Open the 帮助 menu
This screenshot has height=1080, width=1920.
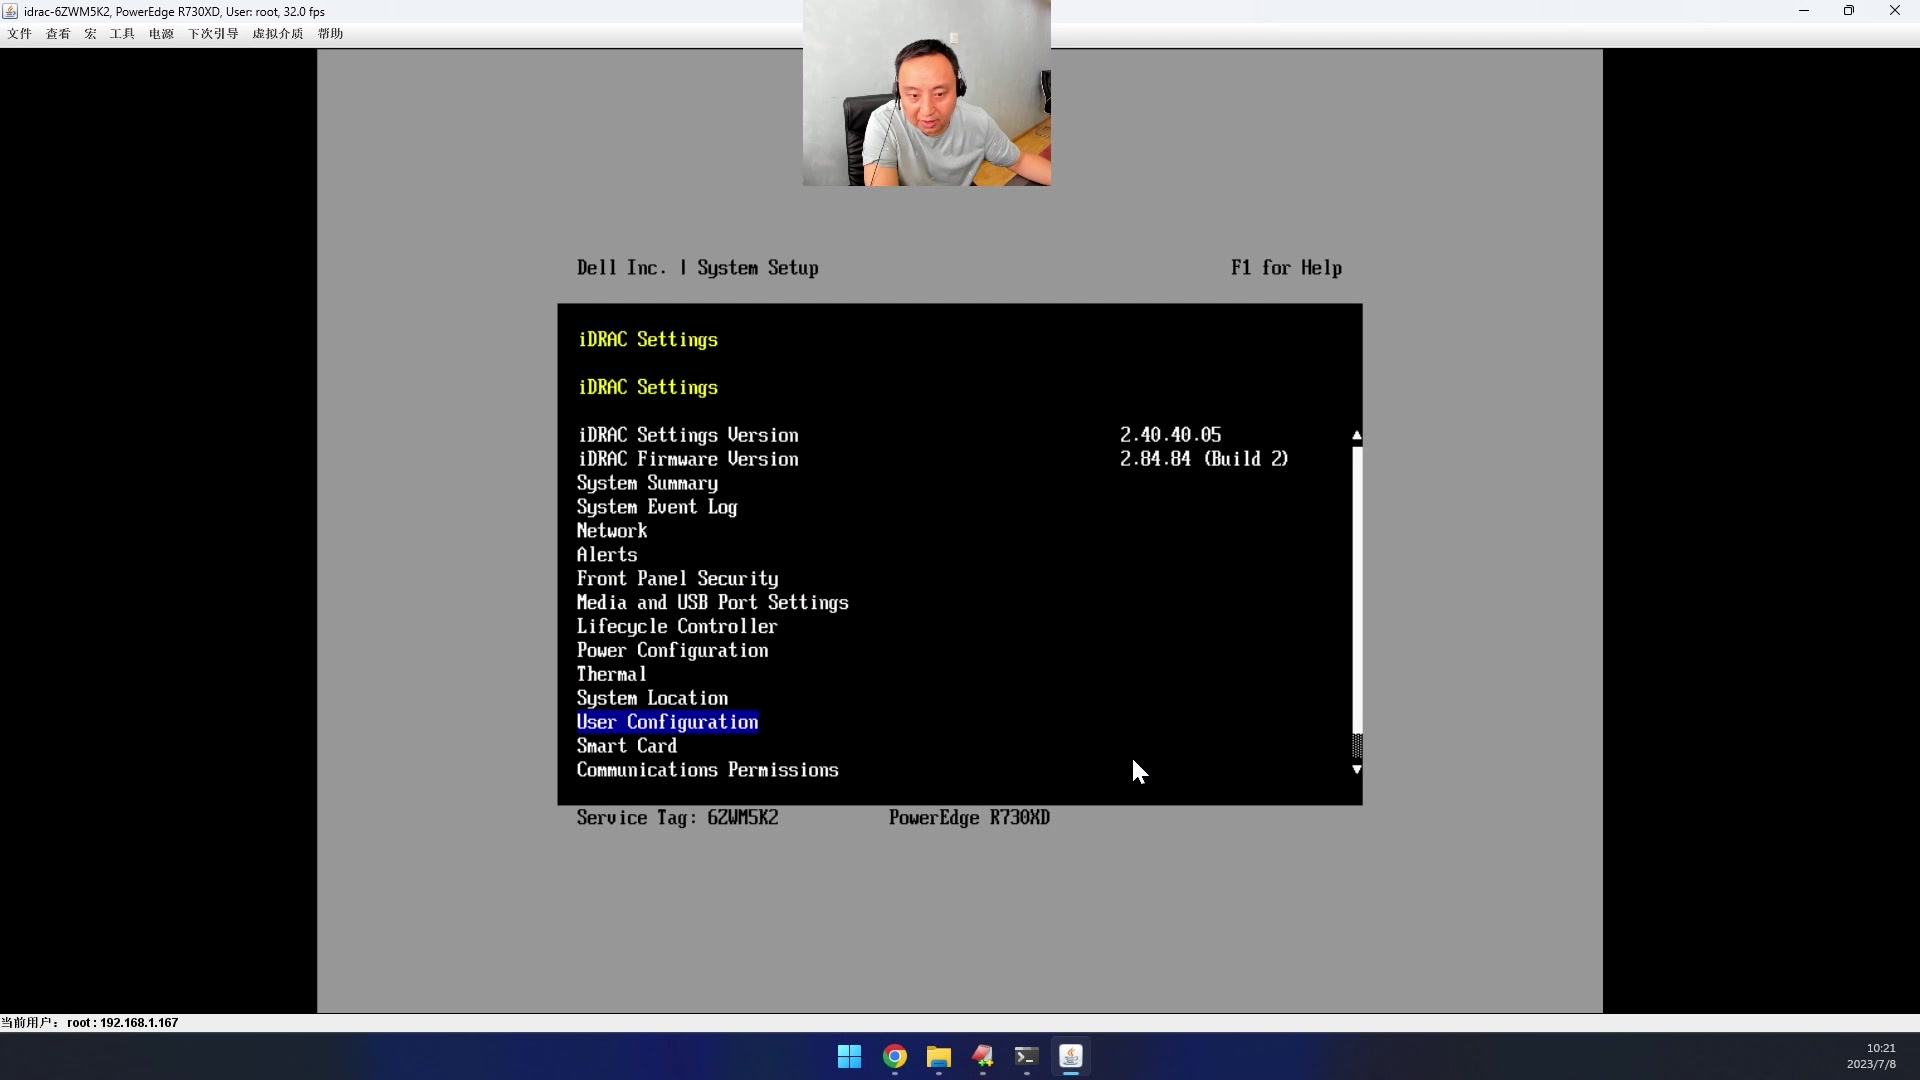tap(330, 33)
